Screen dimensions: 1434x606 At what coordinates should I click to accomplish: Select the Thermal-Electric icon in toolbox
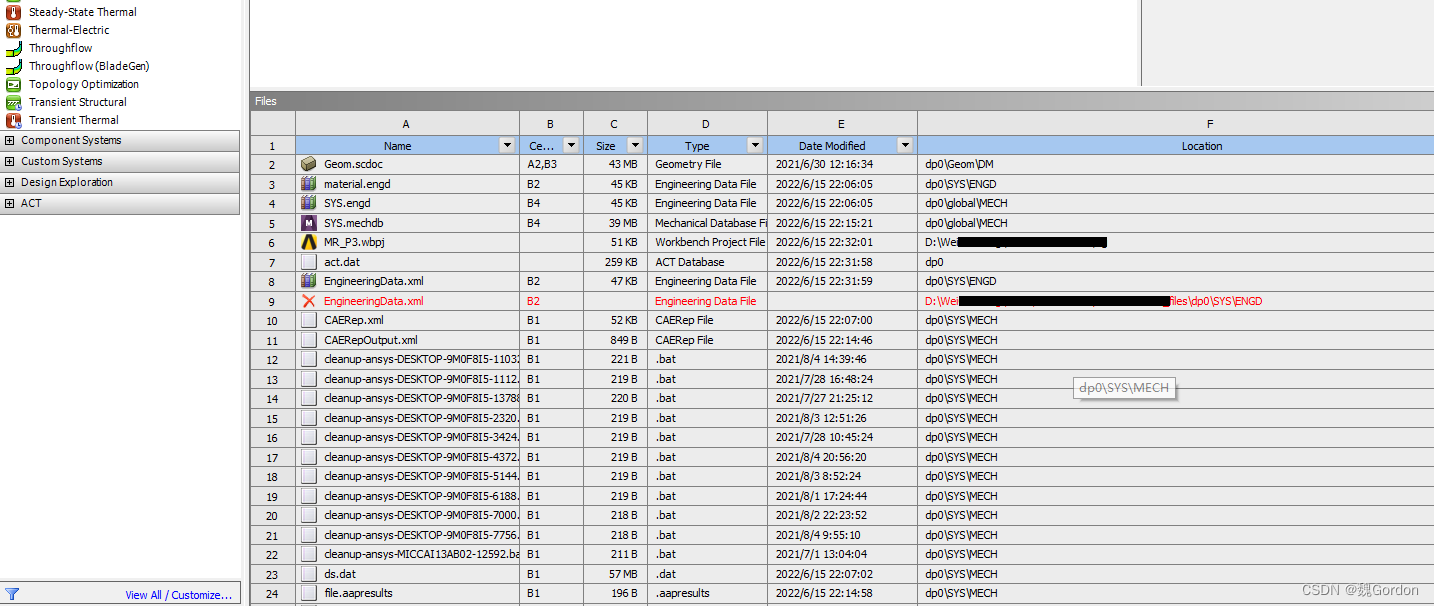click(13, 30)
